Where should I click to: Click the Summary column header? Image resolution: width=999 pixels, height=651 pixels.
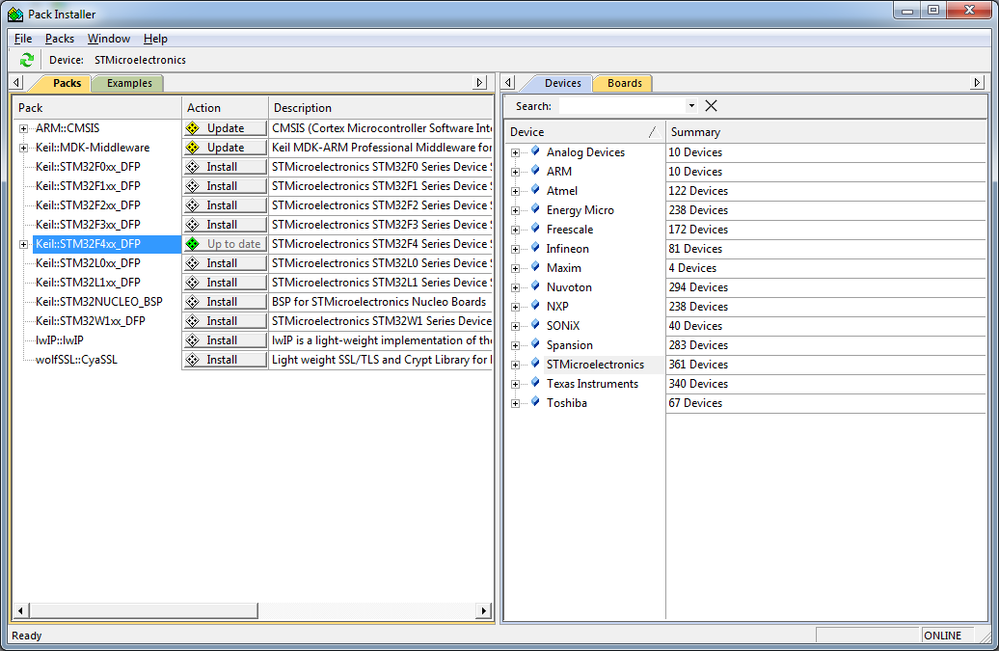click(826, 132)
